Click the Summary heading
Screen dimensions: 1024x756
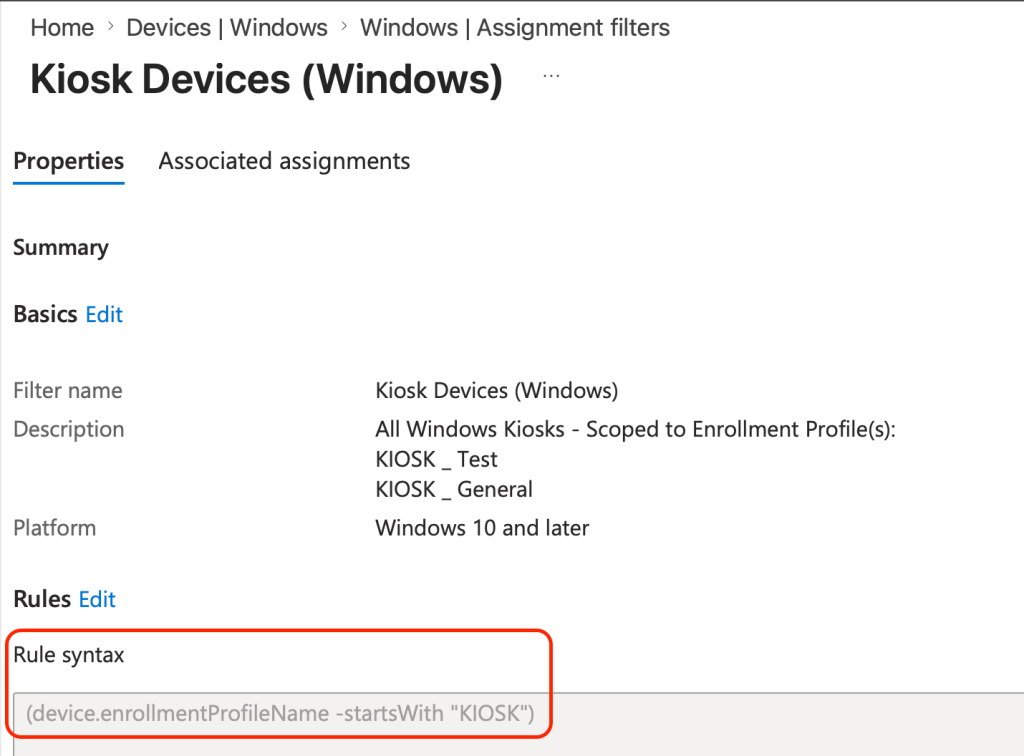61,248
